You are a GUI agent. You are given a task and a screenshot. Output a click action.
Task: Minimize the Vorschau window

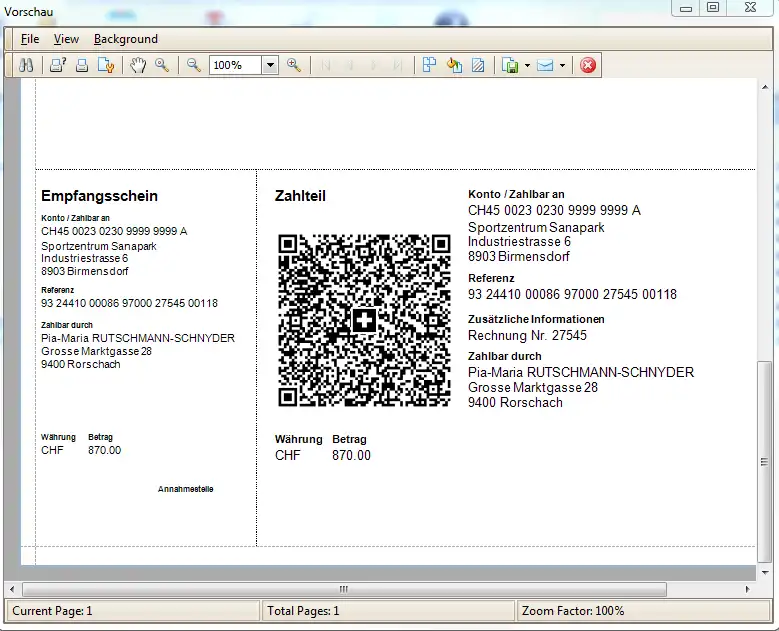686,8
